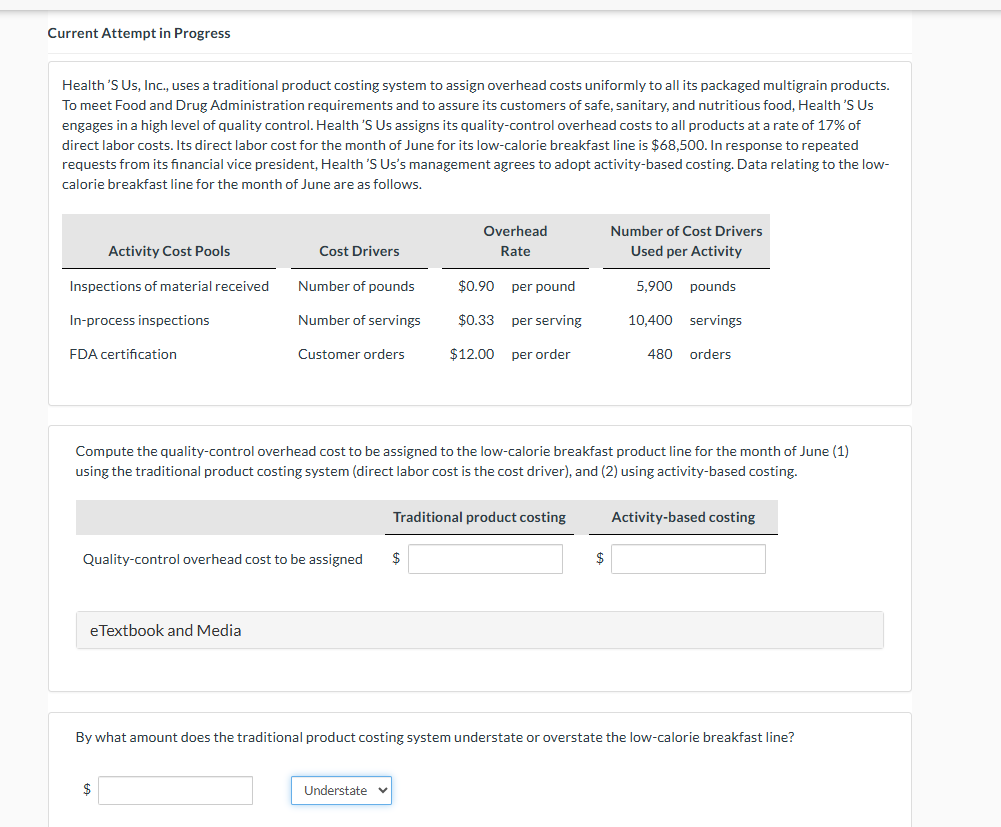This screenshot has width=1001, height=827.
Task: Click the Overhead Rate column header
Action: click(x=514, y=241)
